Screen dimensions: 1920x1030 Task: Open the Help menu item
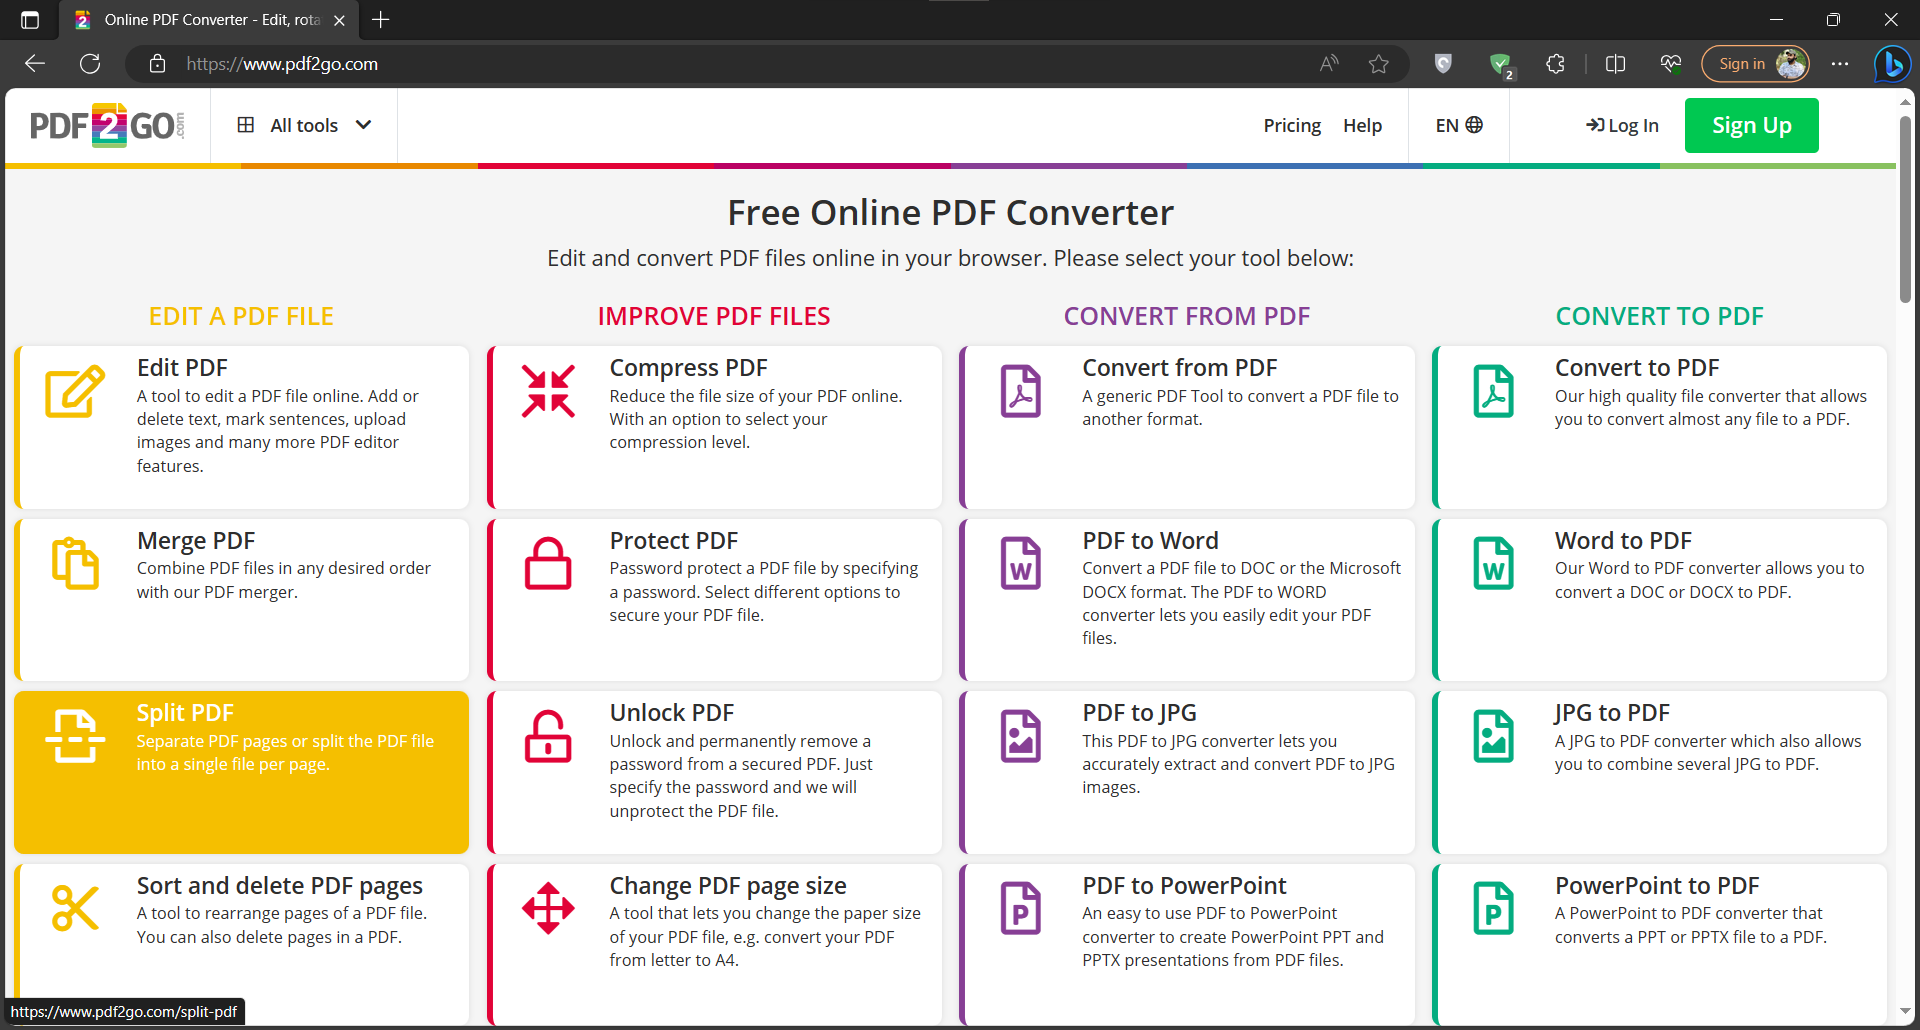[x=1362, y=125]
